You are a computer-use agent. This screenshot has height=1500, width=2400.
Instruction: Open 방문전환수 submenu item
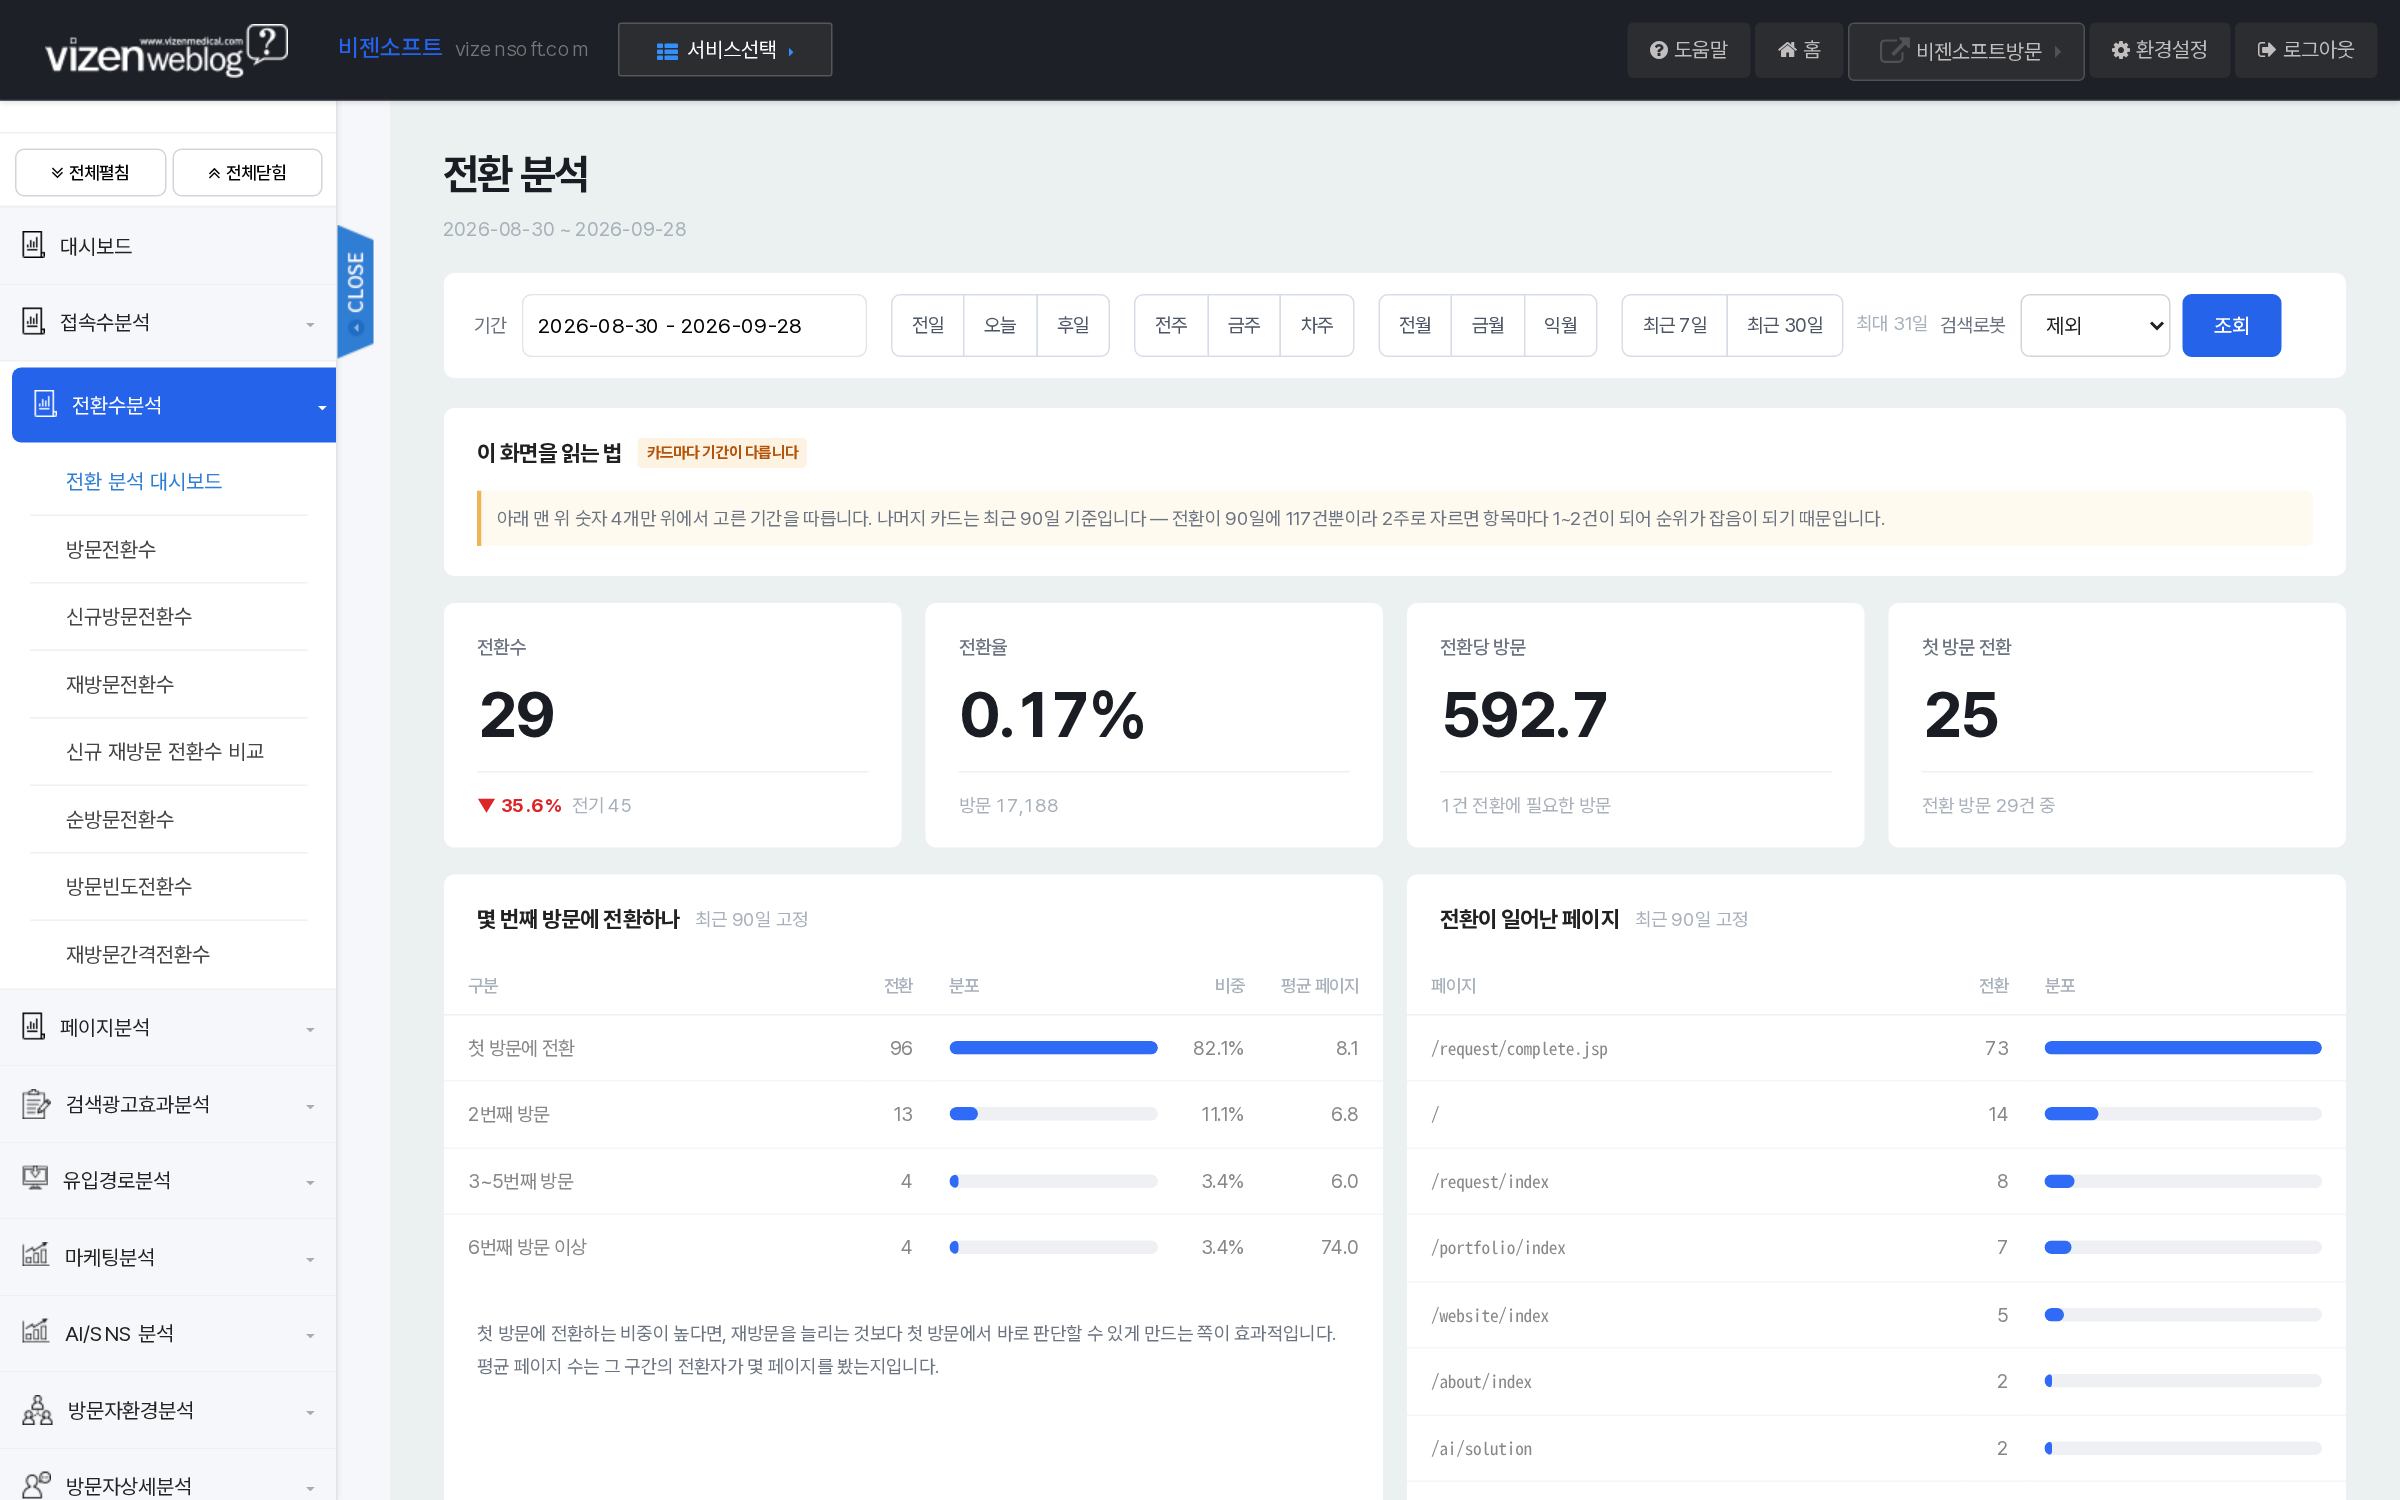click(x=111, y=549)
